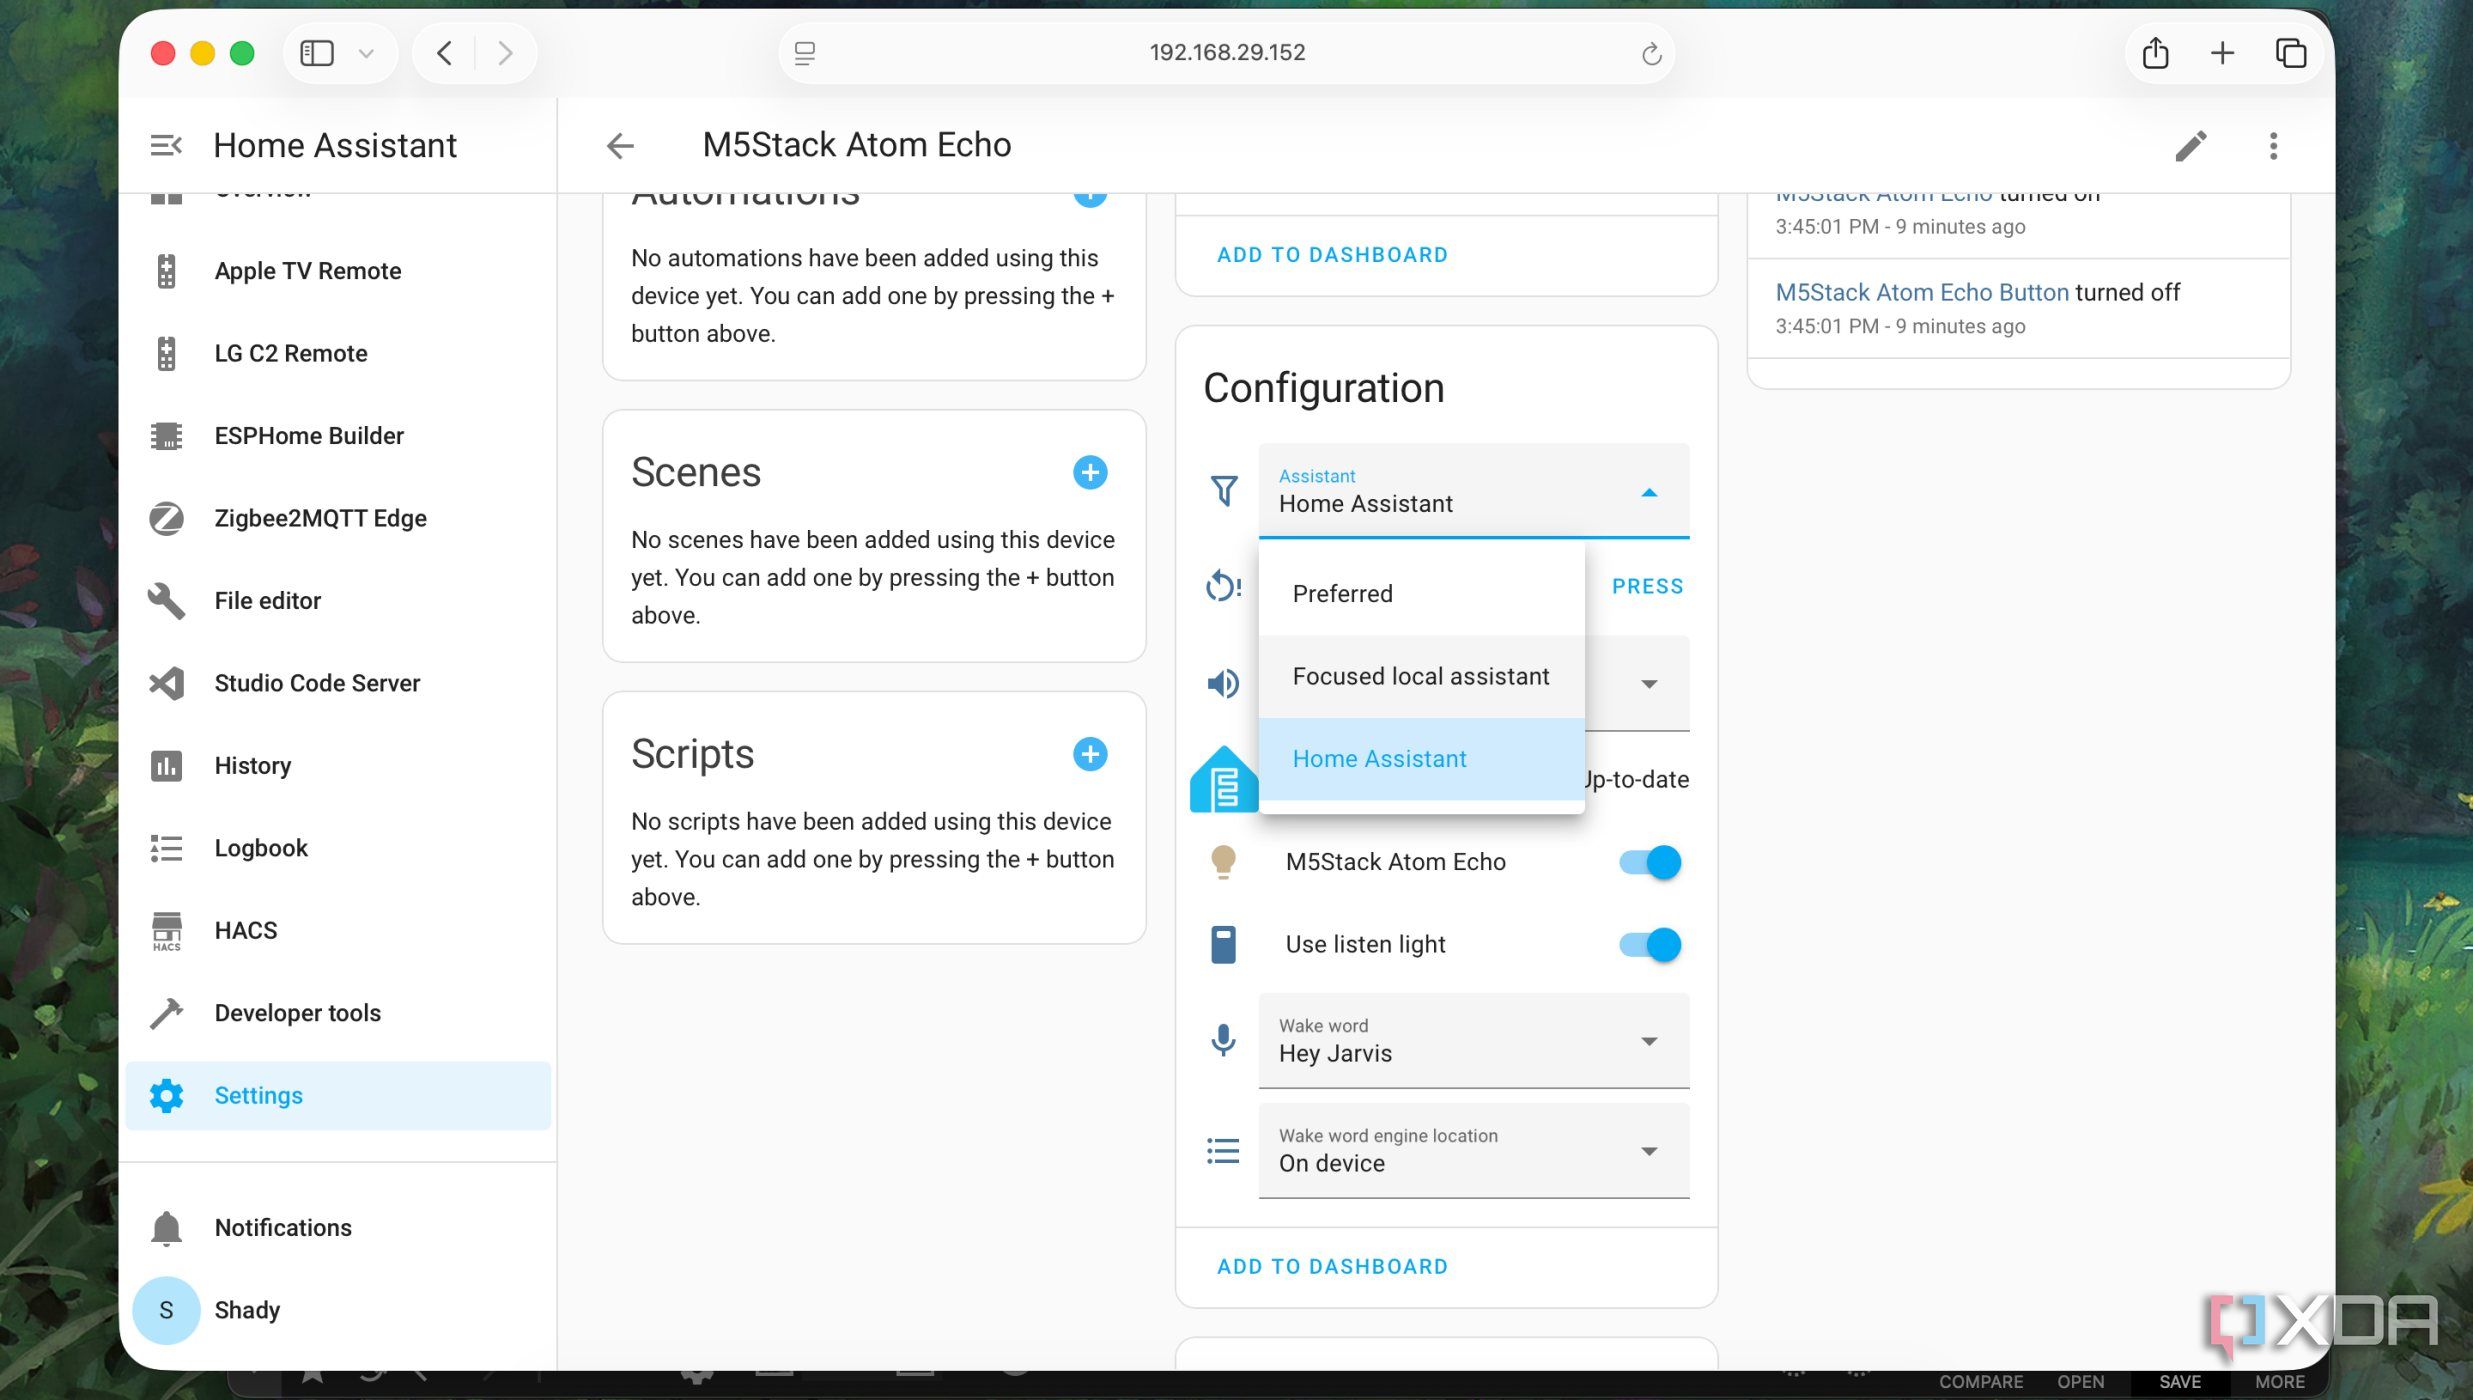Click Safari forward navigation arrow
Image resolution: width=2473 pixels, height=1400 pixels.
click(505, 53)
